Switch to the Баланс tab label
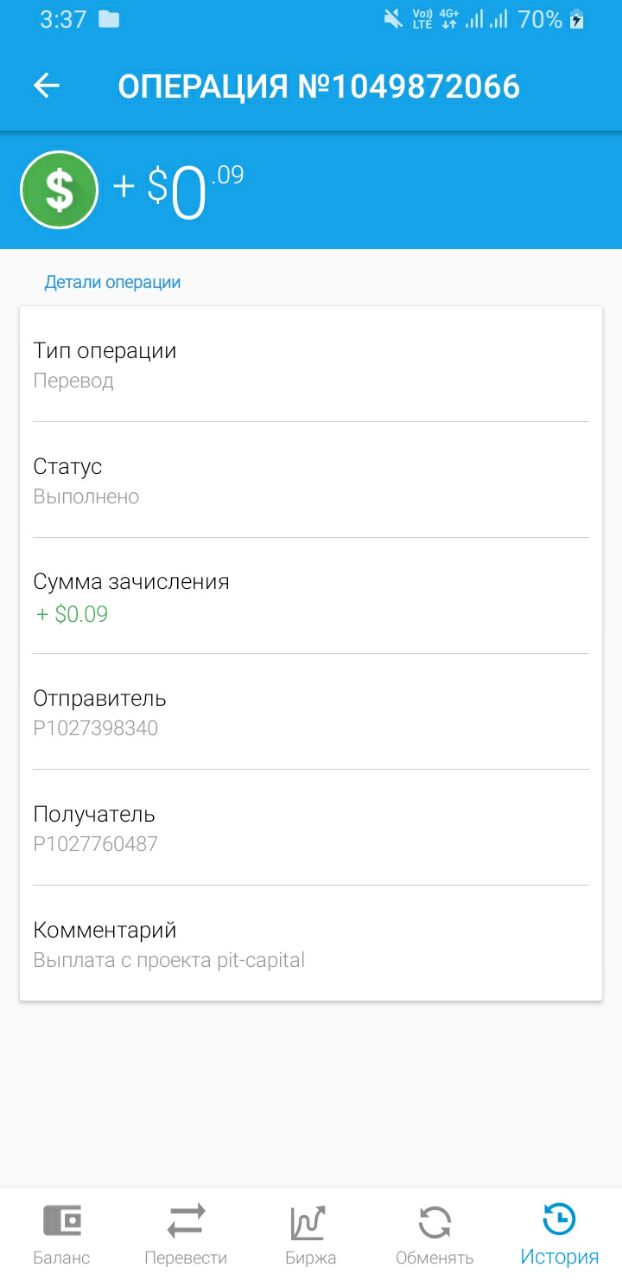Image resolution: width=622 pixels, height=1280 pixels. (62, 1258)
